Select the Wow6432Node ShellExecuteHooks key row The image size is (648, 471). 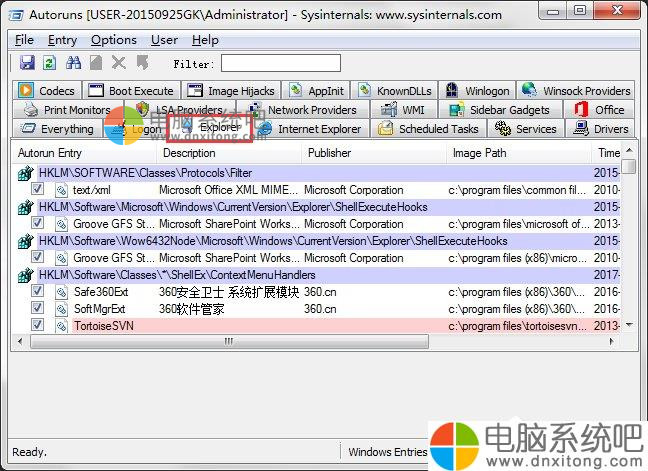click(x=329, y=241)
